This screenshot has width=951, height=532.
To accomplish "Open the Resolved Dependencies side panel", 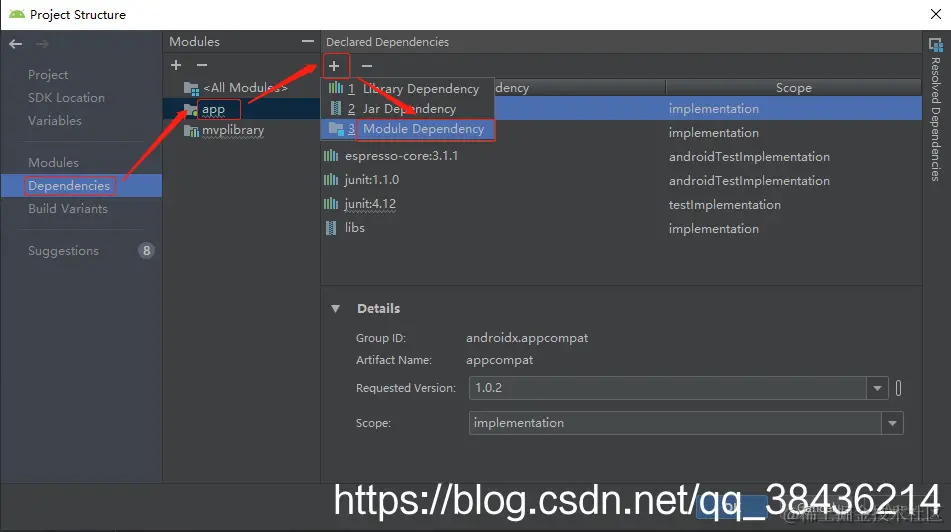I will tap(936, 112).
